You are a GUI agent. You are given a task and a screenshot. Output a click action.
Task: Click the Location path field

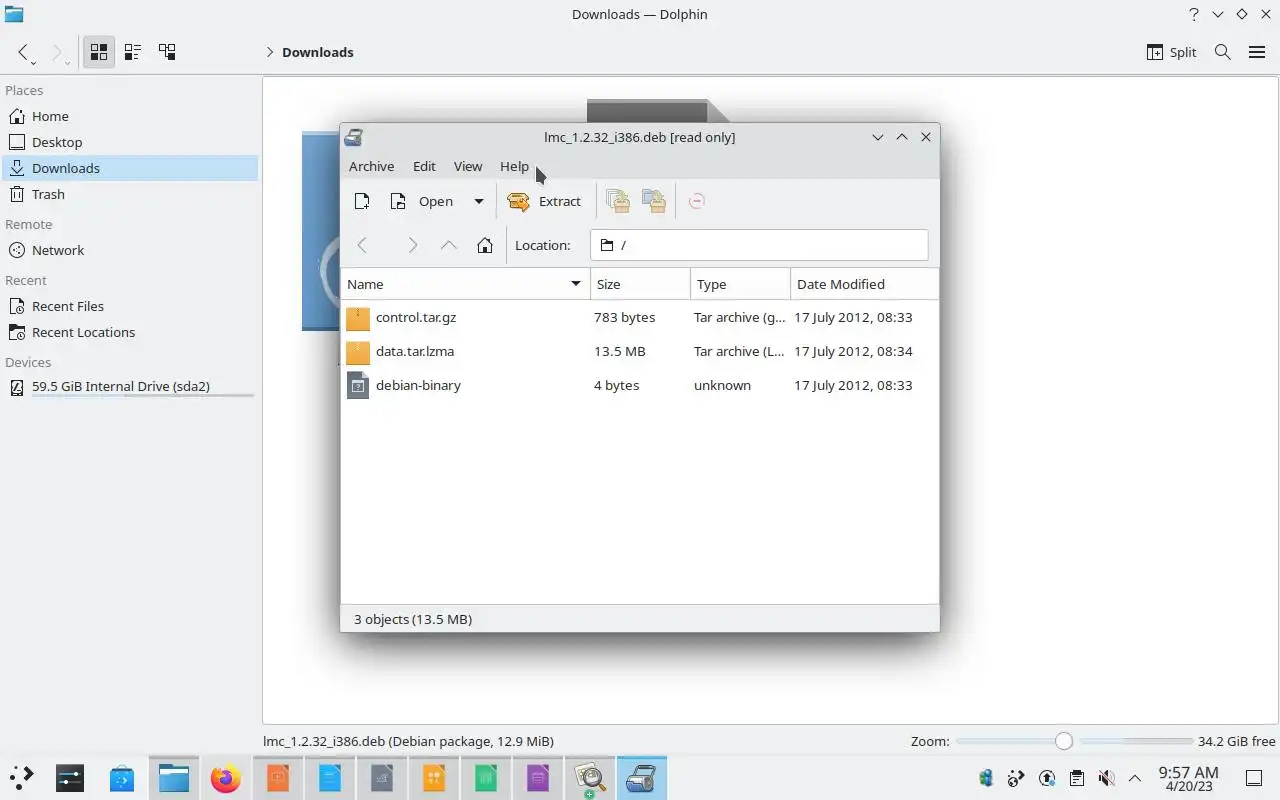759,245
